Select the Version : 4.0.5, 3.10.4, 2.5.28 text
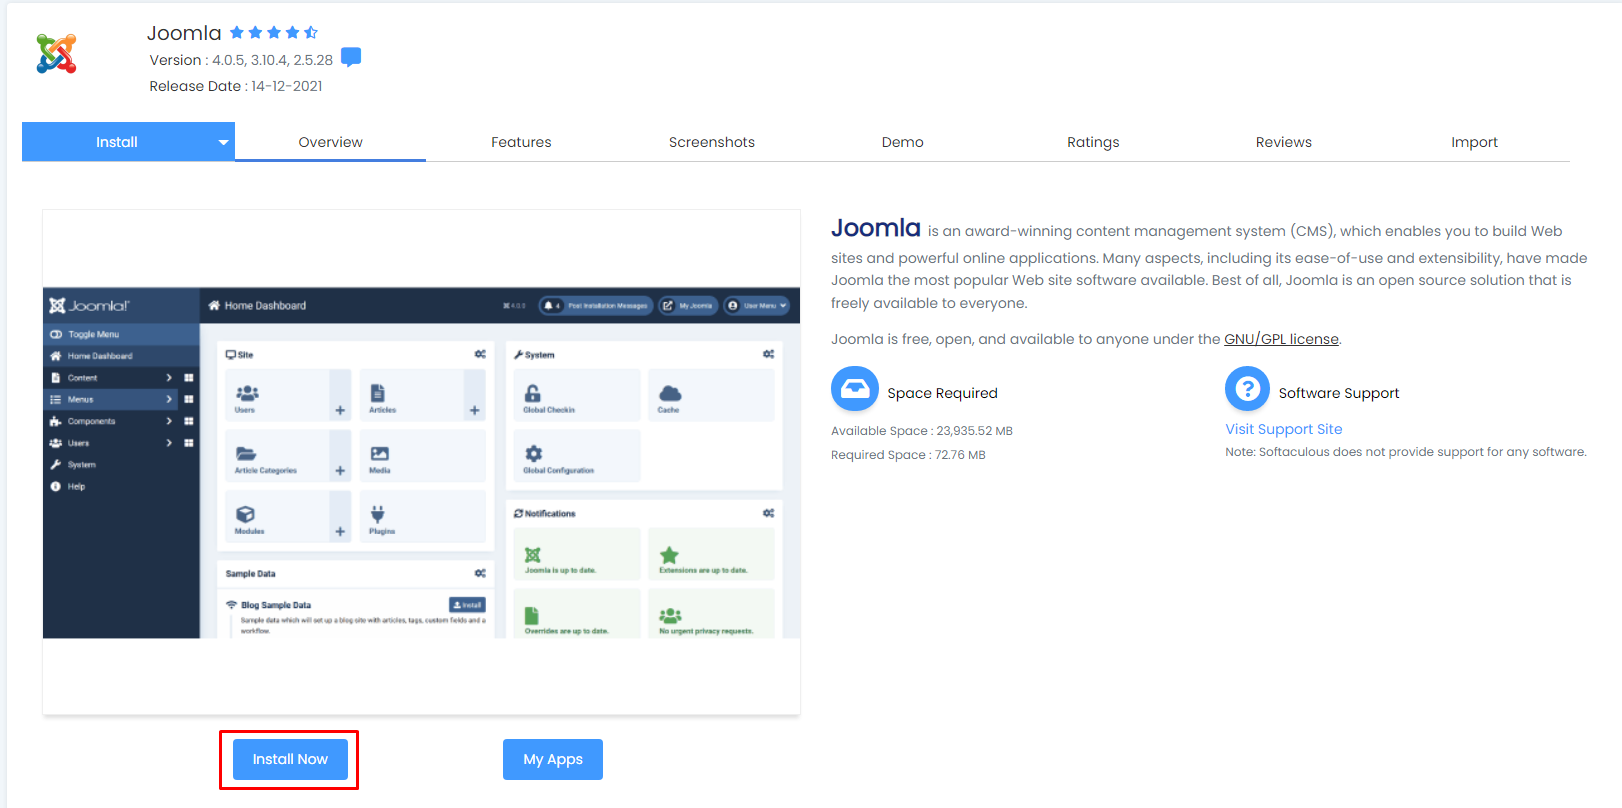 [241, 60]
